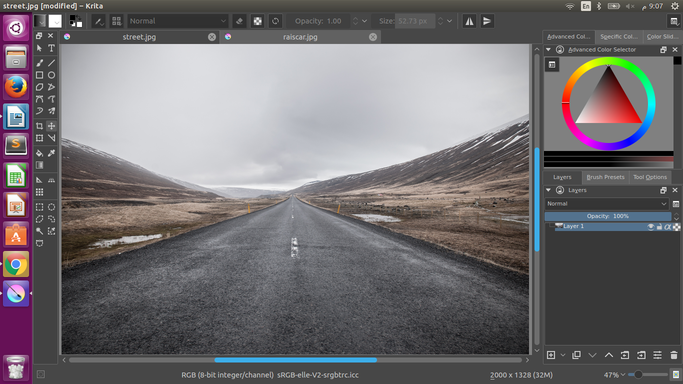Screen dimensions: 683x384
Task: Toggle Eraser mode
Action: pos(239,21)
